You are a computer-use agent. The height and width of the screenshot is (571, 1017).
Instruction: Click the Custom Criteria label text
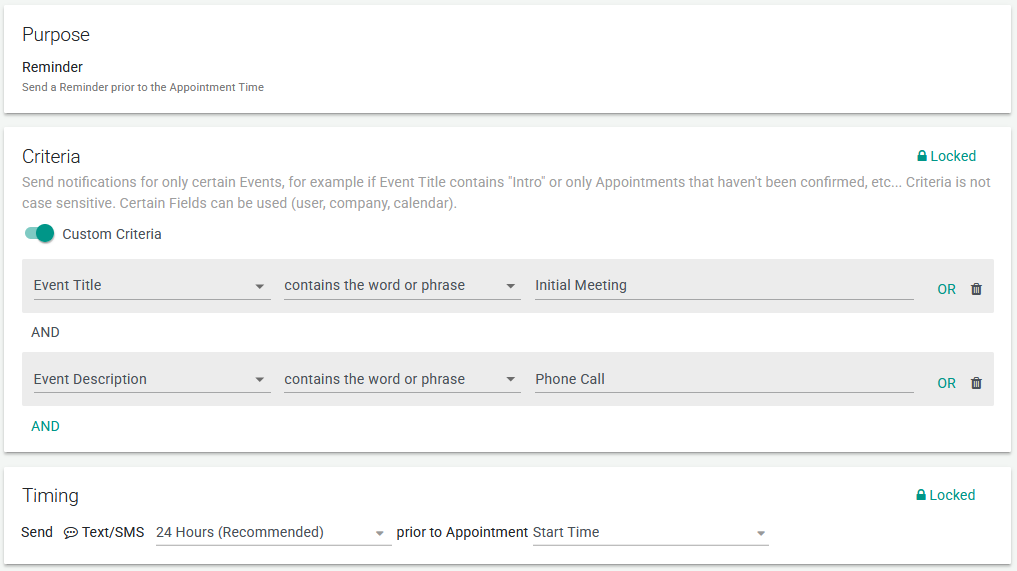click(x=112, y=234)
